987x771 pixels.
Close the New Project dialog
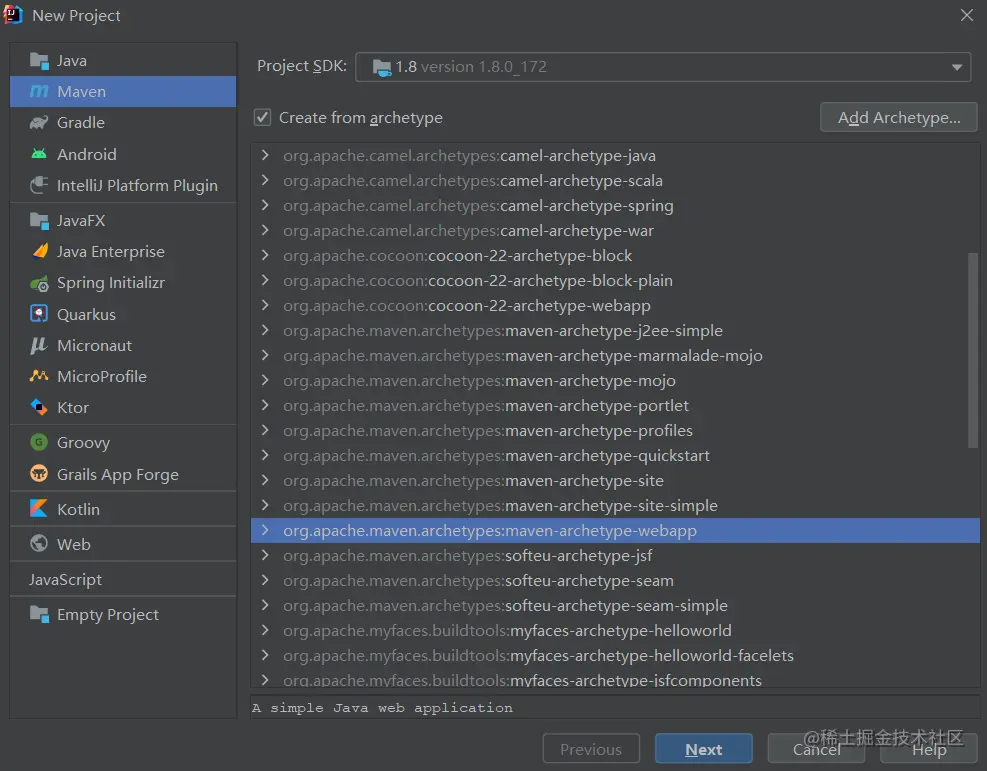[967, 15]
